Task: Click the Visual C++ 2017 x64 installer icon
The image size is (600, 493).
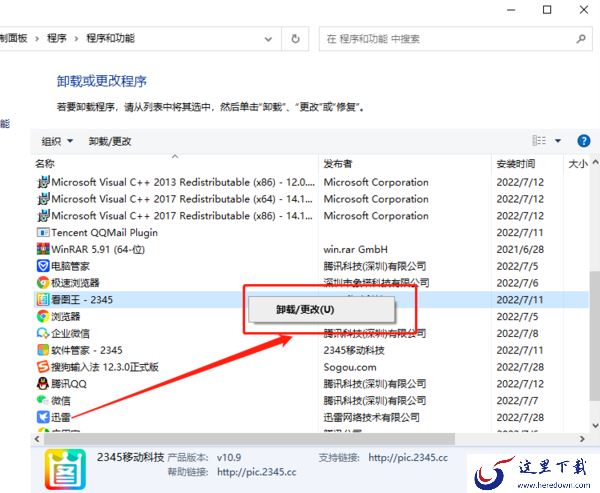Action: click(x=43, y=199)
